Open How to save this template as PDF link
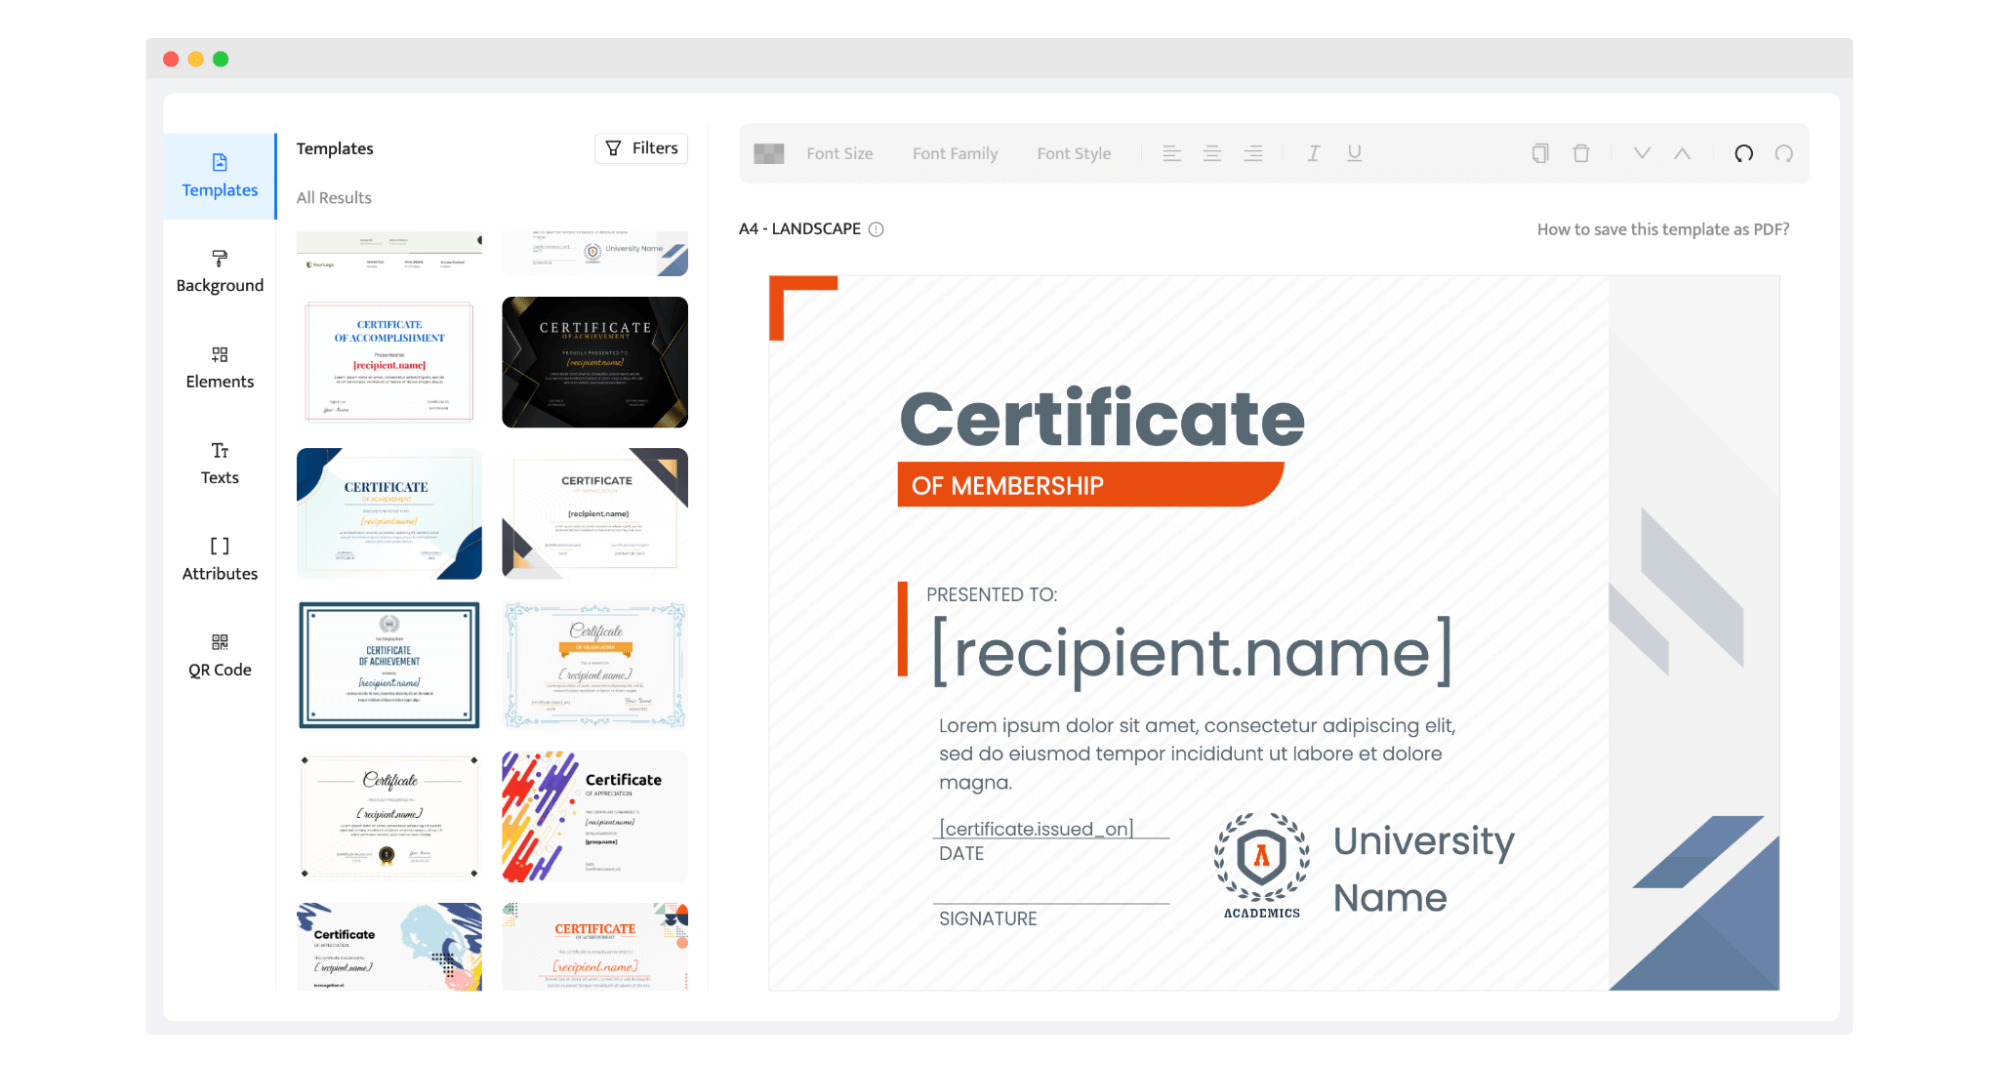 click(1662, 229)
